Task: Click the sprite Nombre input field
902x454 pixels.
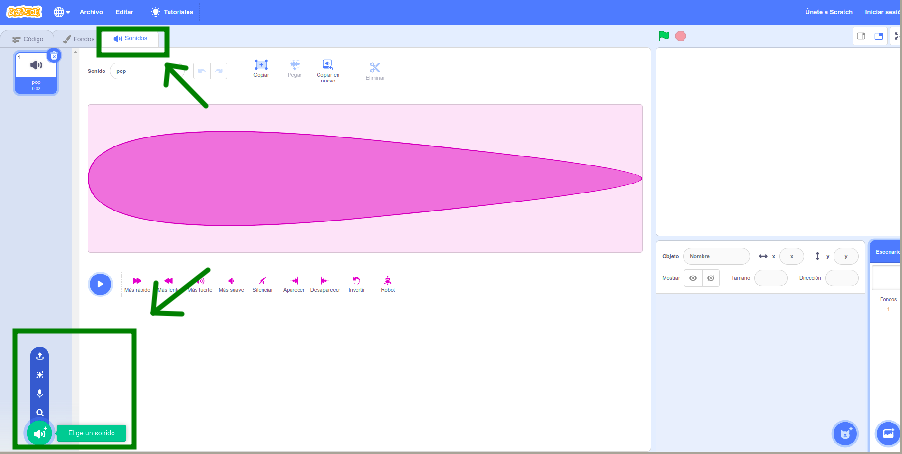Action: (x=717, y=256)
